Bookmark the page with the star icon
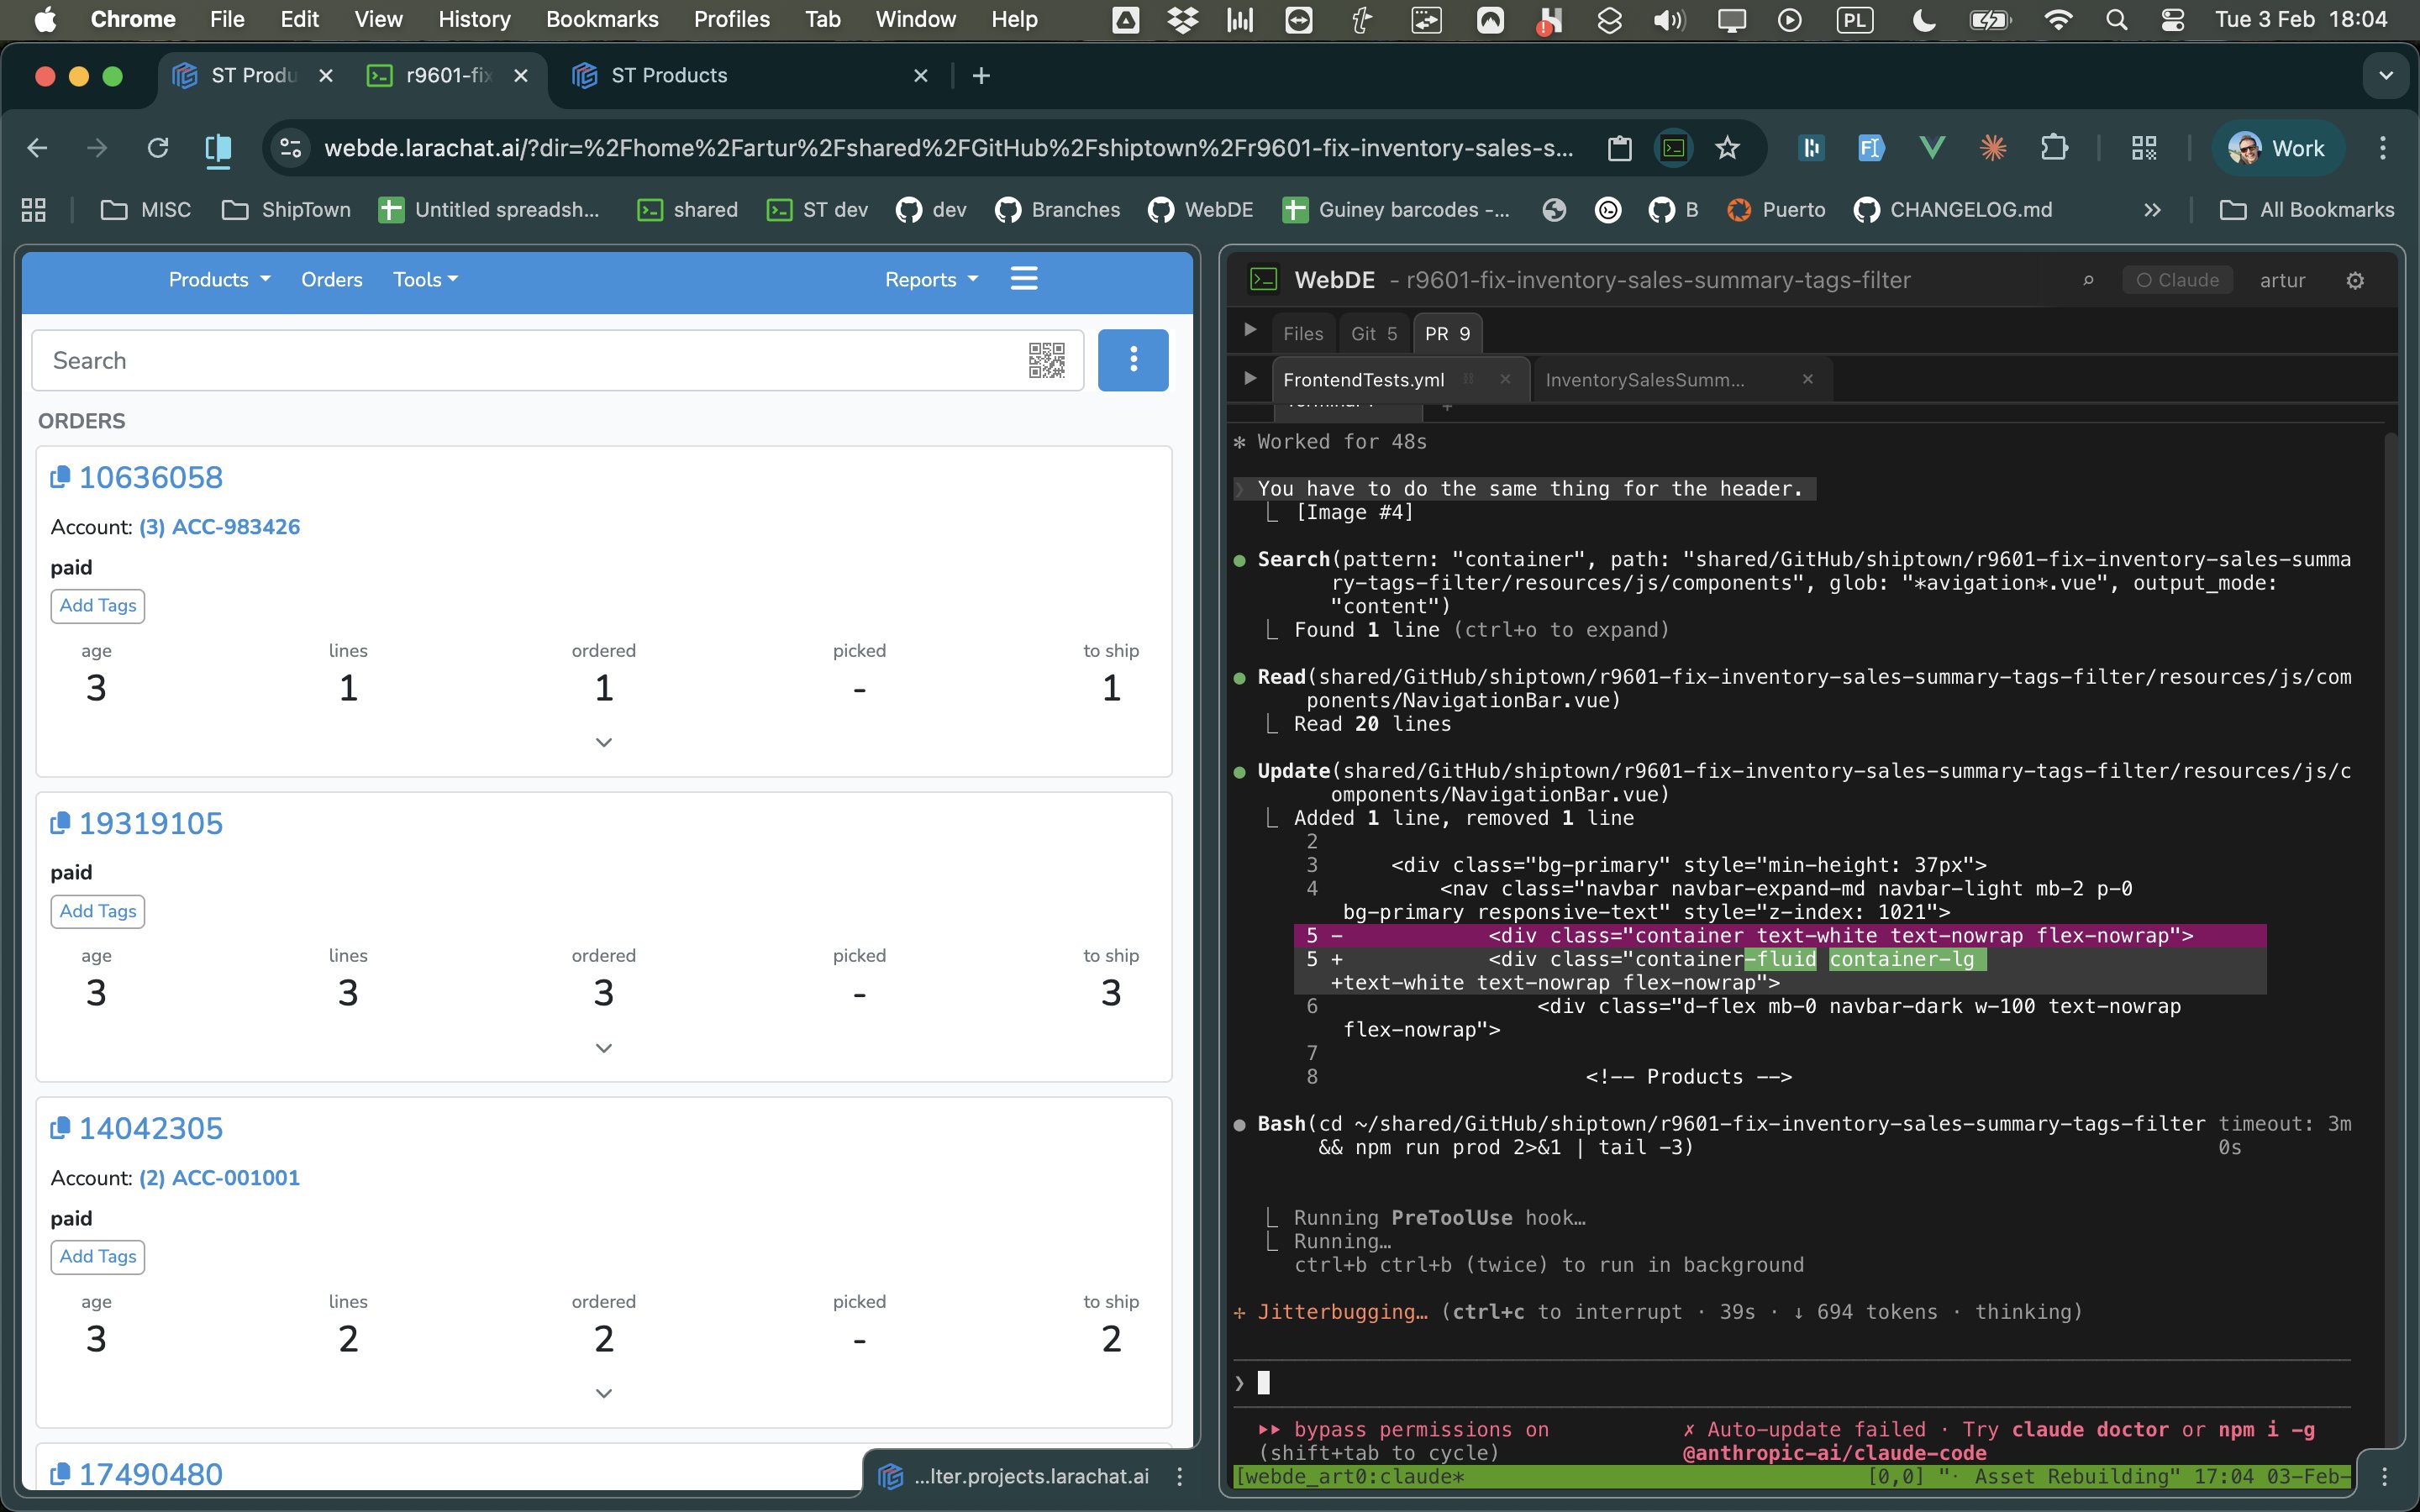This screenshot has width=2420, height=1512. coord(1727,148)
